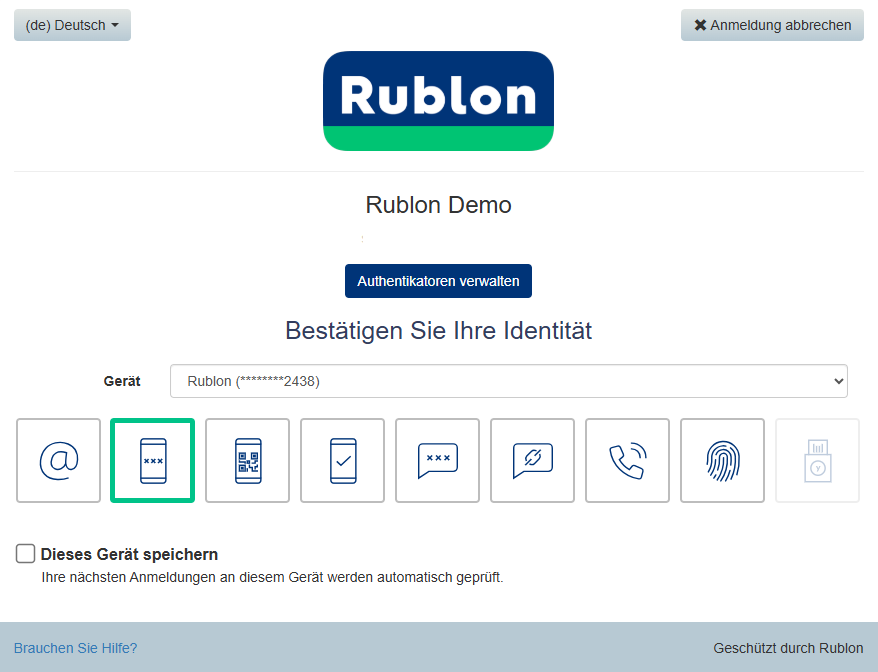The height and width of the screenshot is (672, 878).
Task: Click the greyed-out YubiKey USB icon
Action: pyautogui.click(x=817, y=460)
